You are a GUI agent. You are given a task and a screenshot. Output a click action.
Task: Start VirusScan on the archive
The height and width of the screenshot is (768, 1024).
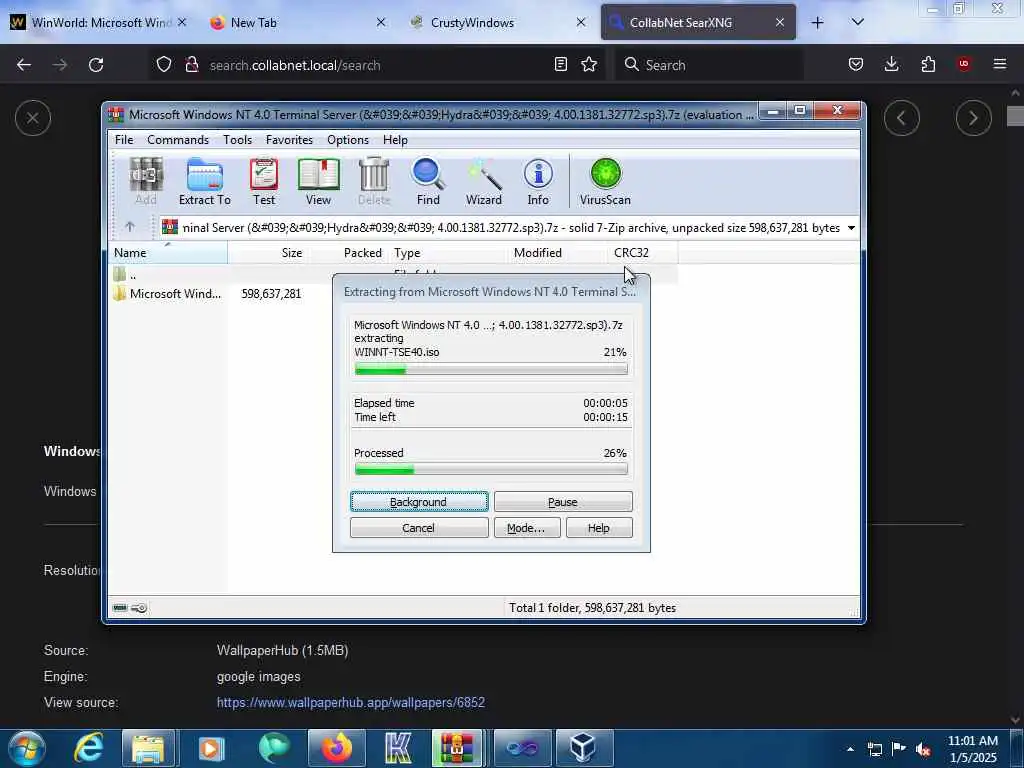(605, 182)
